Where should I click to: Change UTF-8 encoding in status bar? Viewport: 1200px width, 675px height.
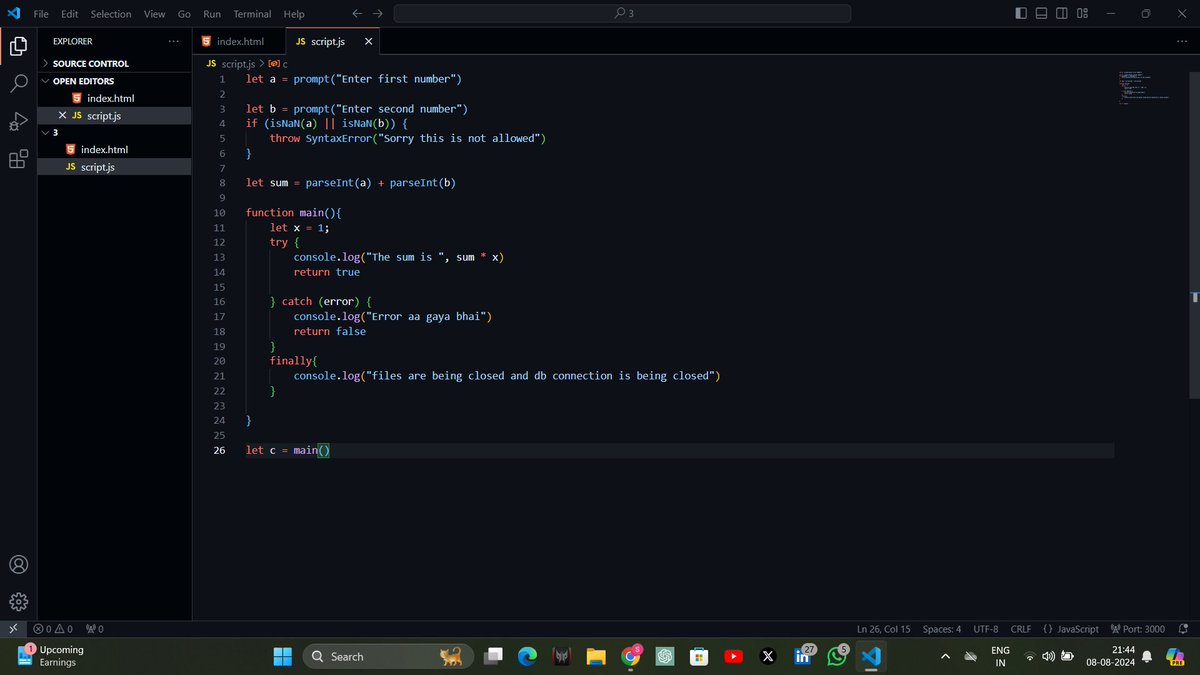pyautogui.click(x=986, y=629)
